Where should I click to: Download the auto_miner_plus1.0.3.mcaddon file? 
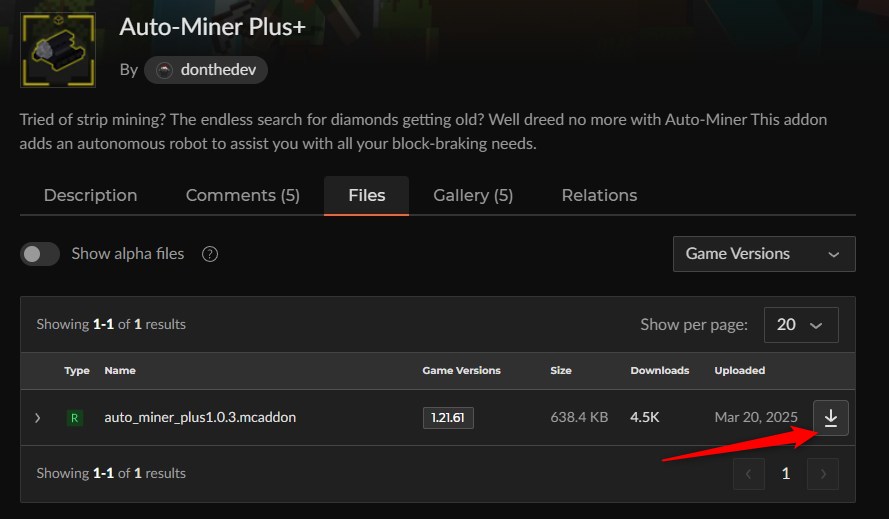(x=831, y=418)
